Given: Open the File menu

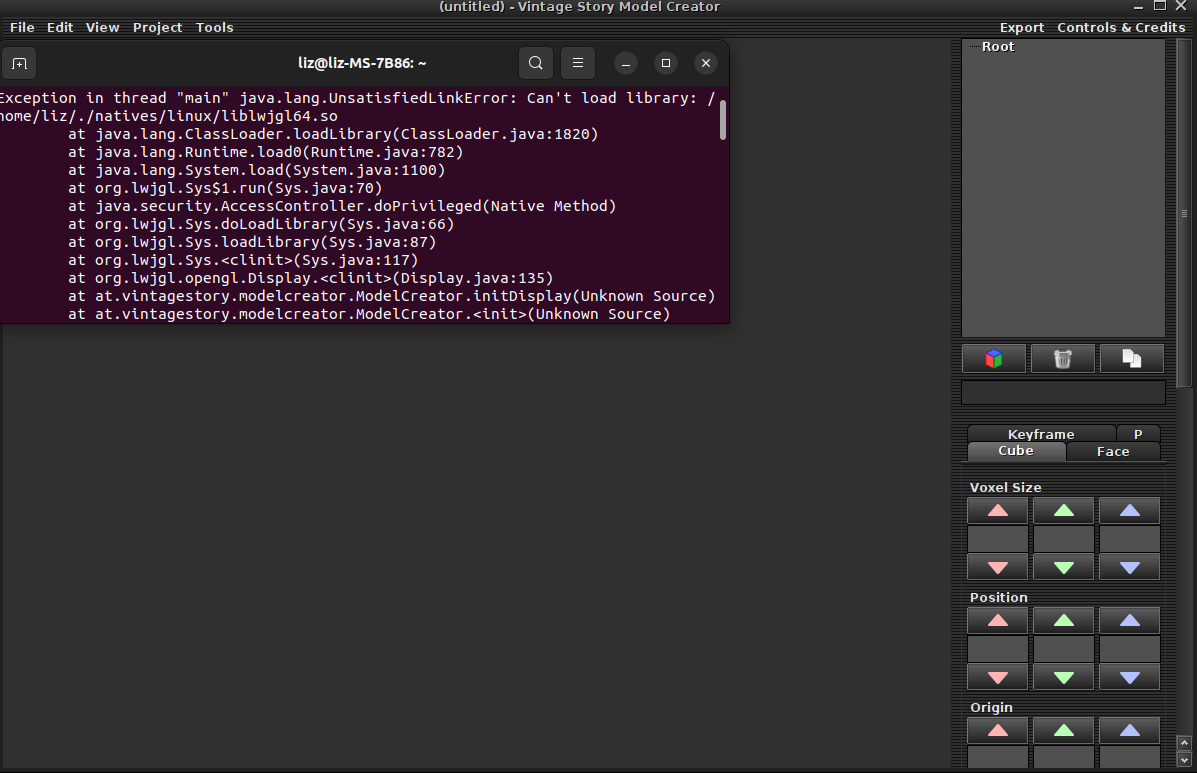Looking at the screenshot, I should coord(22,28).
